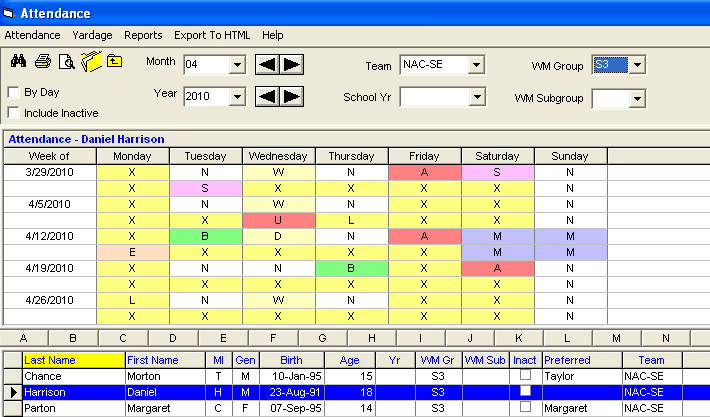Expand the Team dropdown showing NAC-SE
The width and height of the screenshot is (710, 417).
click(x=477, y=66)
